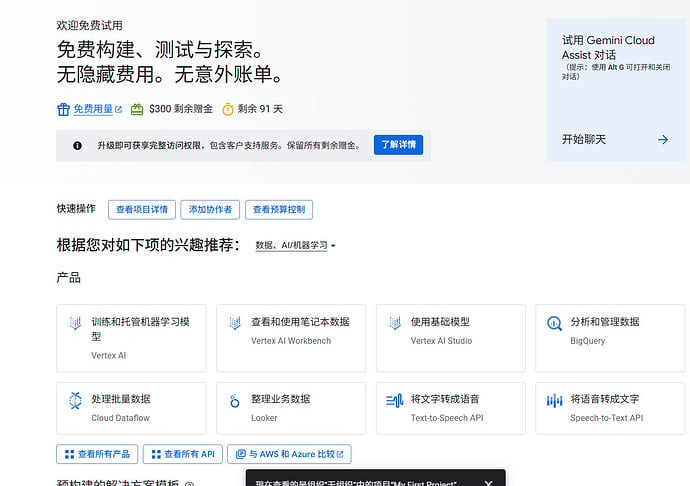Click the Gemini Cloud Assist promo card title
The image size is (690, 486).
click(609, 48)
